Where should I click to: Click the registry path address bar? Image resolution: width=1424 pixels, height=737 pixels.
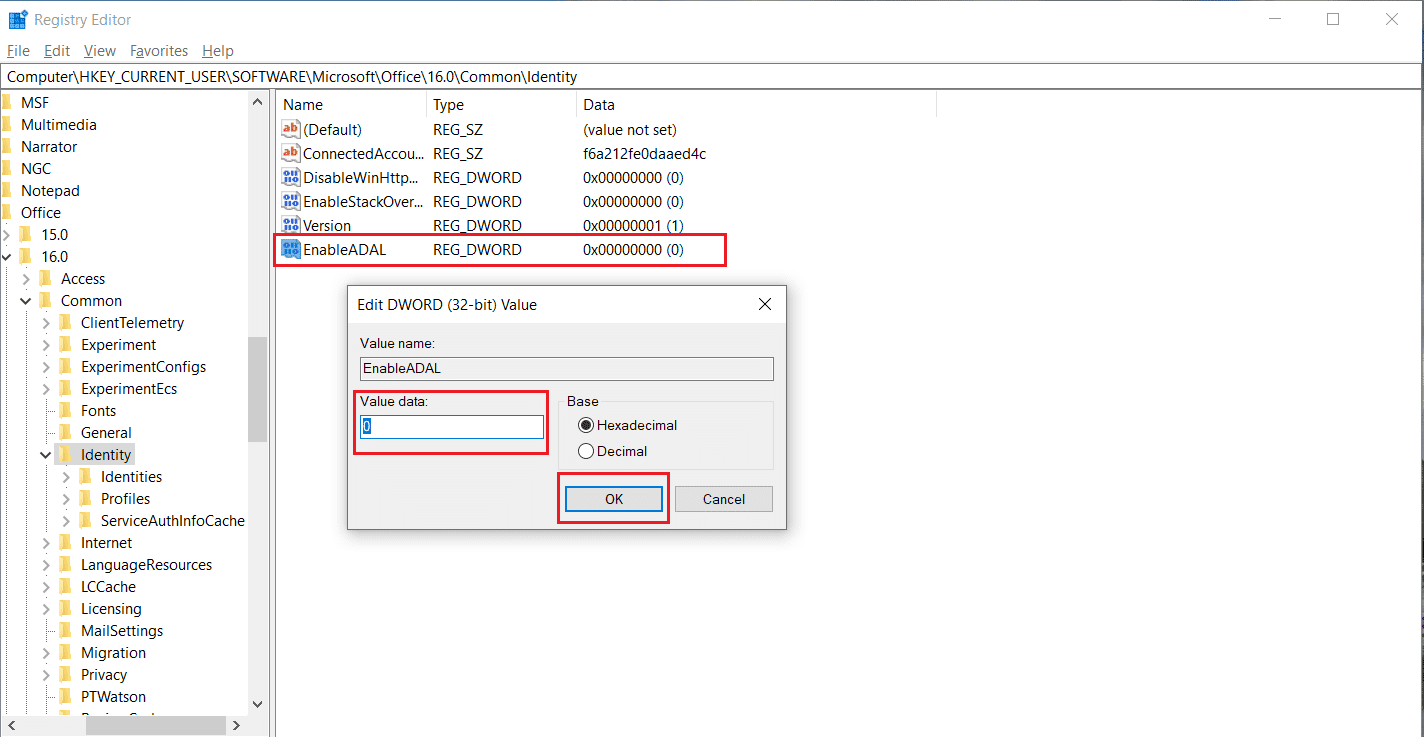[711, 76]
